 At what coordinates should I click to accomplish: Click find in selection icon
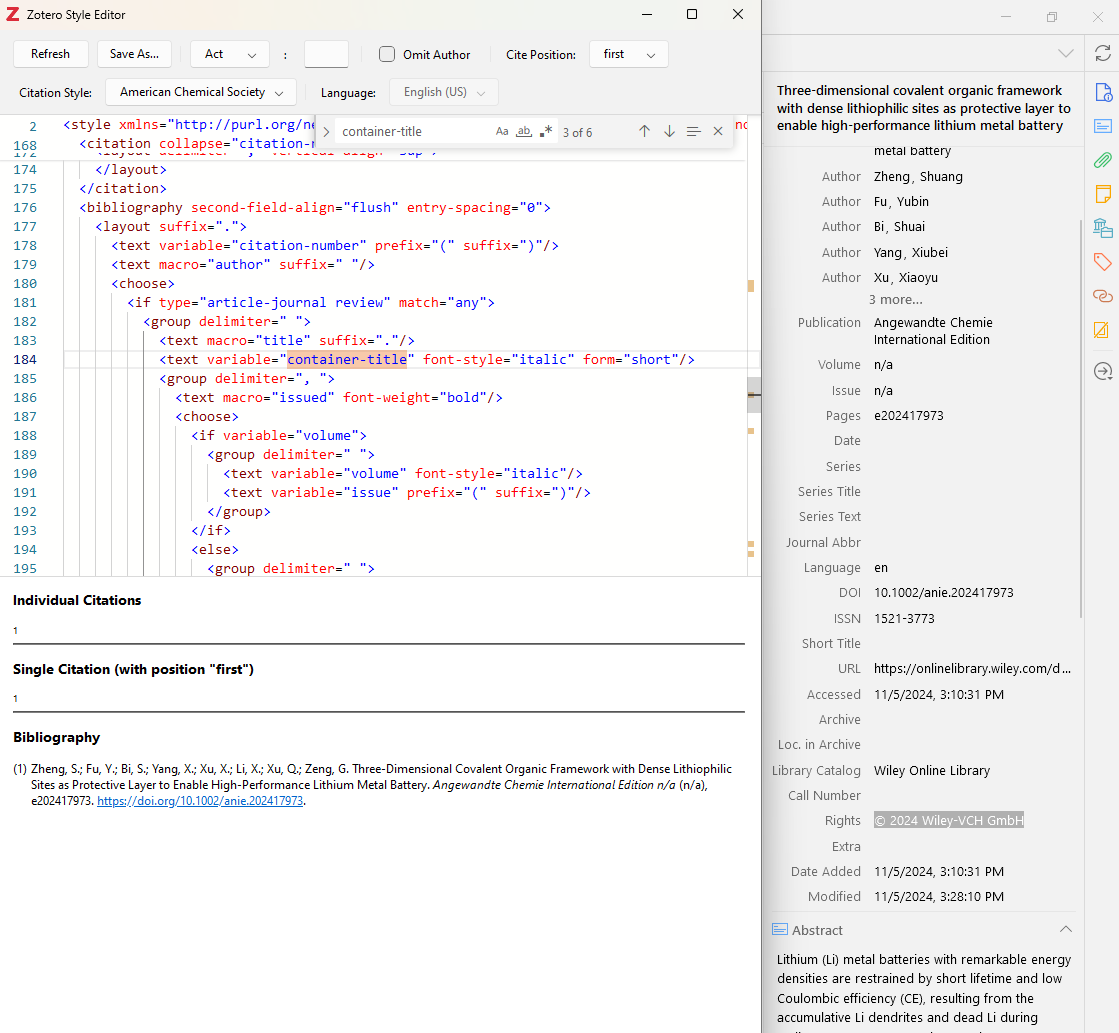(694, 131)
